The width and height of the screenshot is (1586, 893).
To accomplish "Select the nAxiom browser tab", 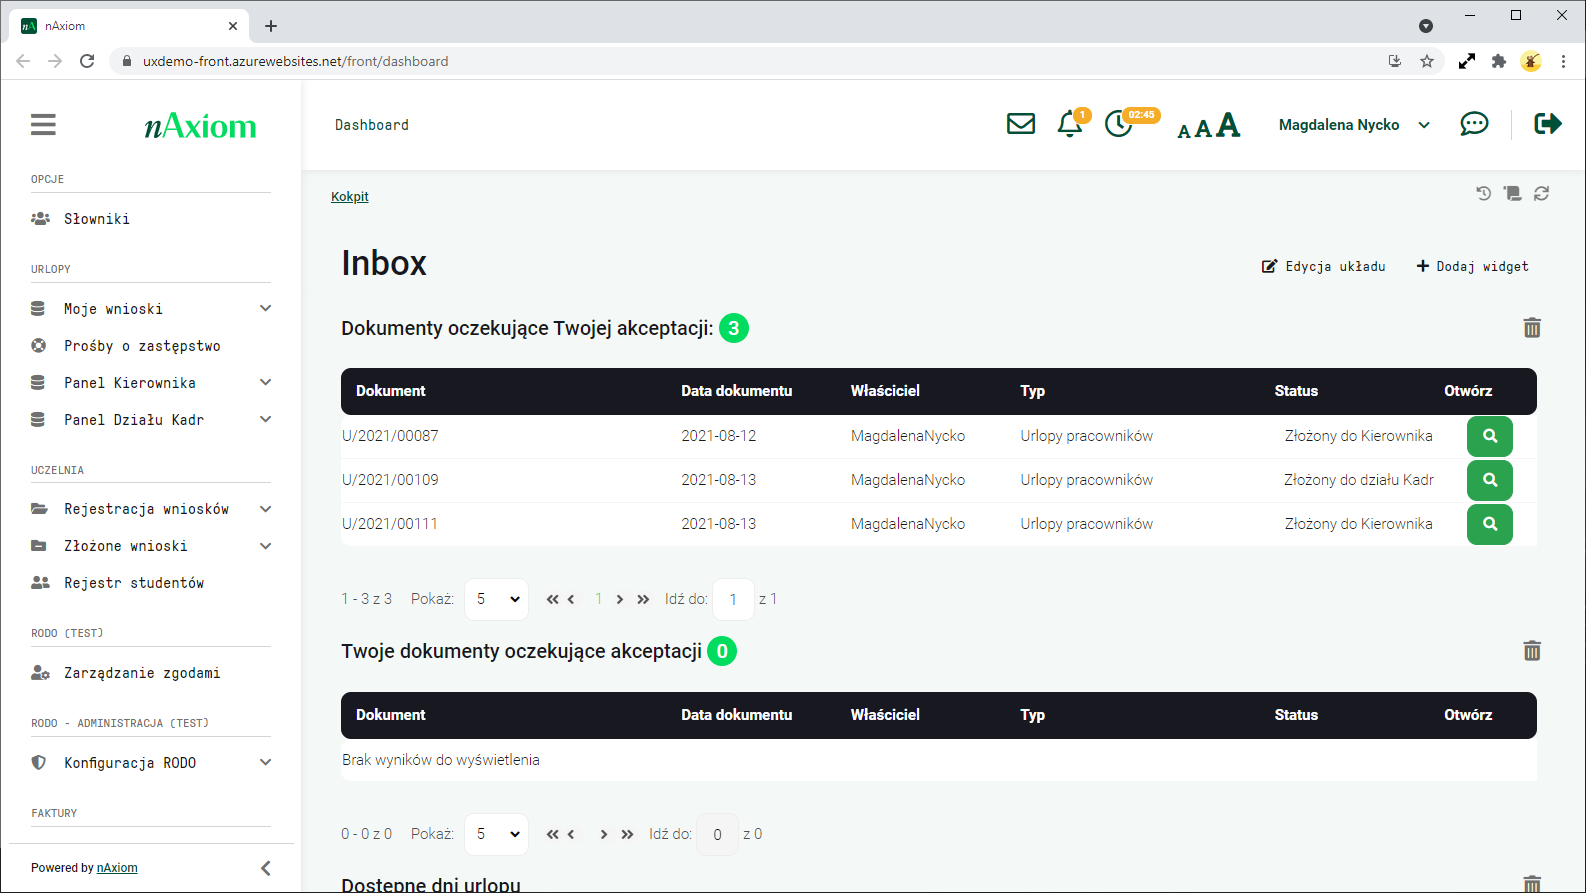I will pos(130,26).
